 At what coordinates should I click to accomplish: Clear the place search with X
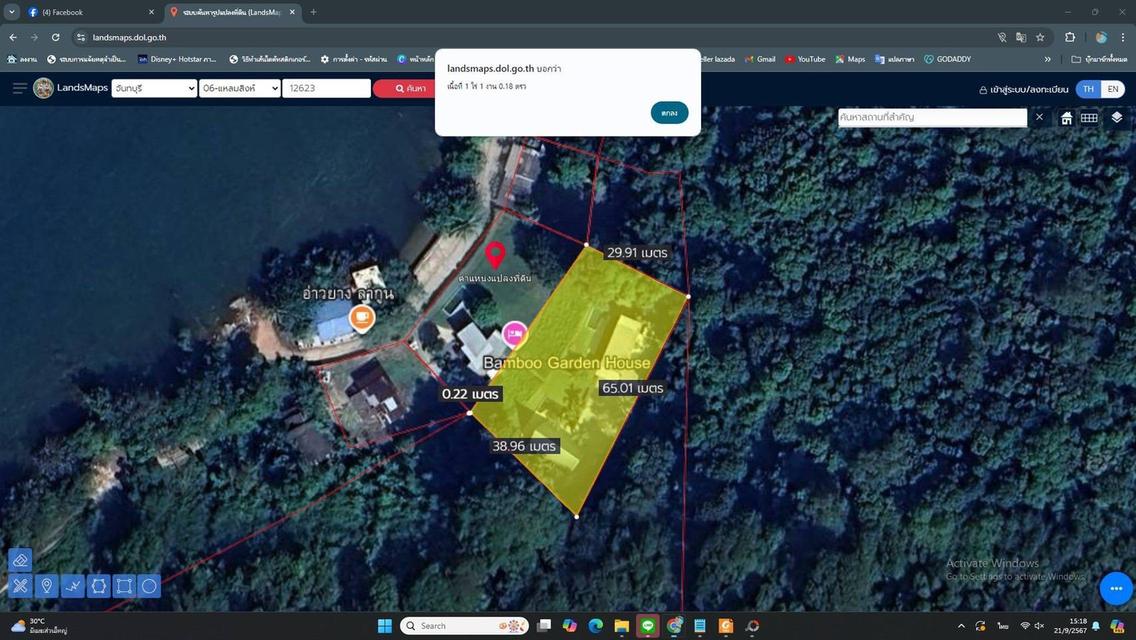coord(1039,117)
